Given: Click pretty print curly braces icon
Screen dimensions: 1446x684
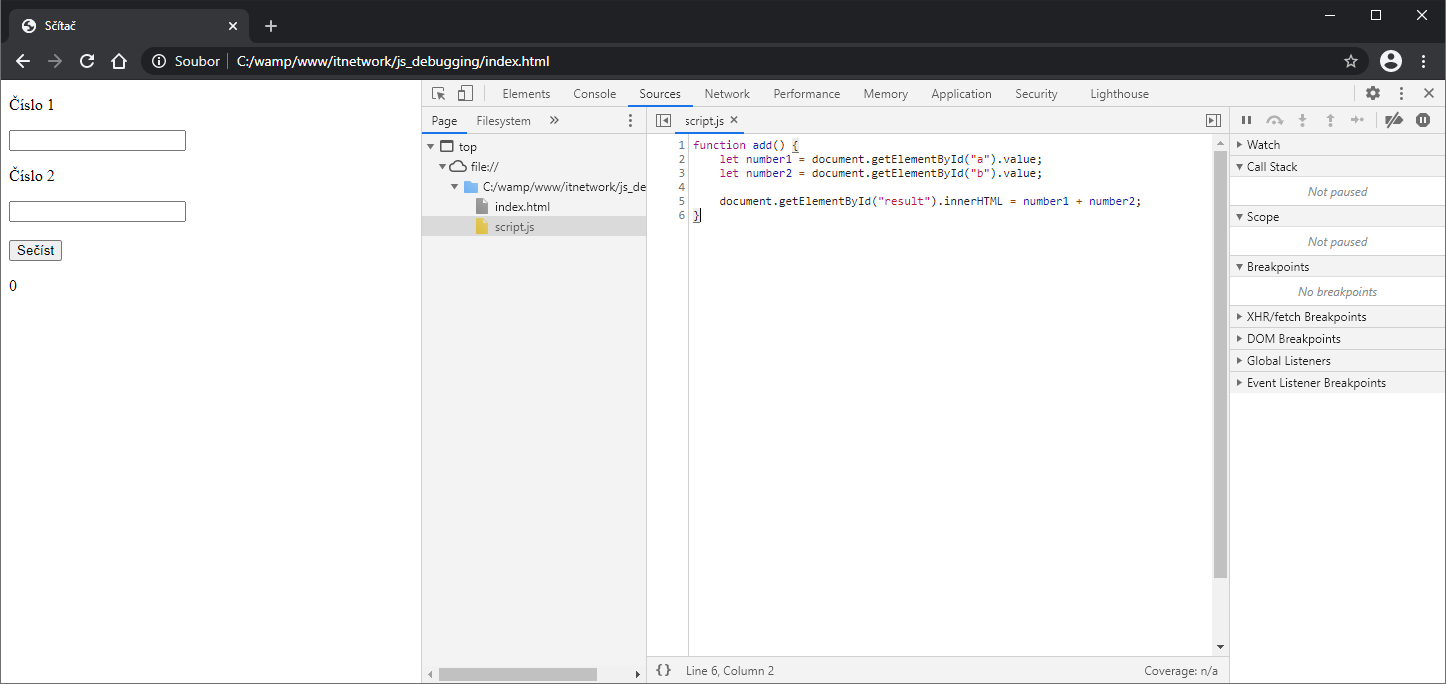Looking at the screenshot, I should click(x=663, y=670).
